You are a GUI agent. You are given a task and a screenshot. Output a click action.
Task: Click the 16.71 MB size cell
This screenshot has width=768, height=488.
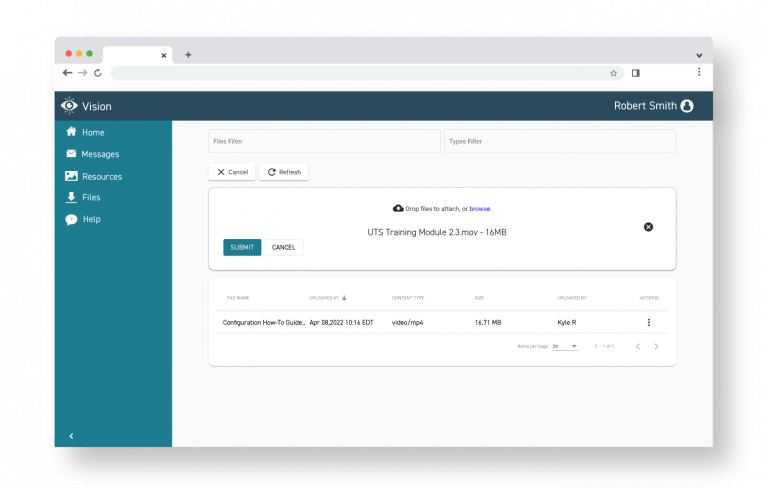(488, 322)
